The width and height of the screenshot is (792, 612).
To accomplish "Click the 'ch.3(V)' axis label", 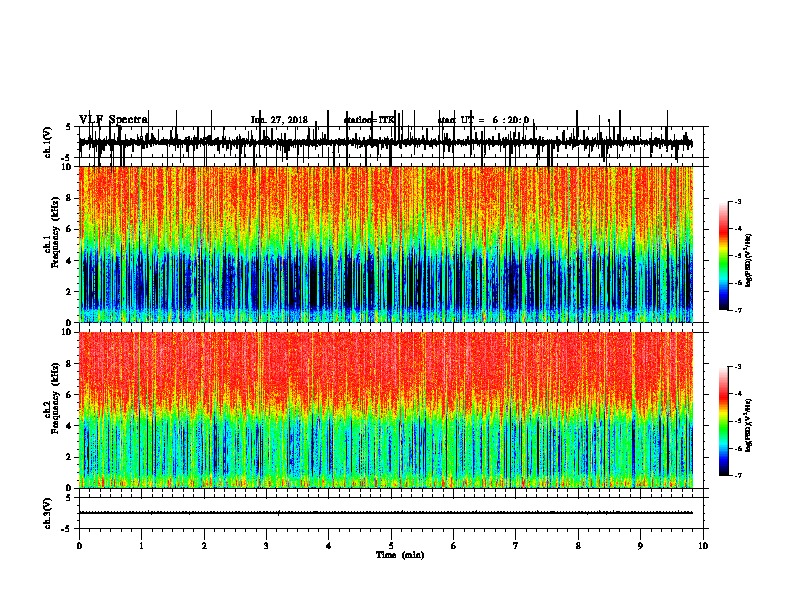I will tap(48, 513).
